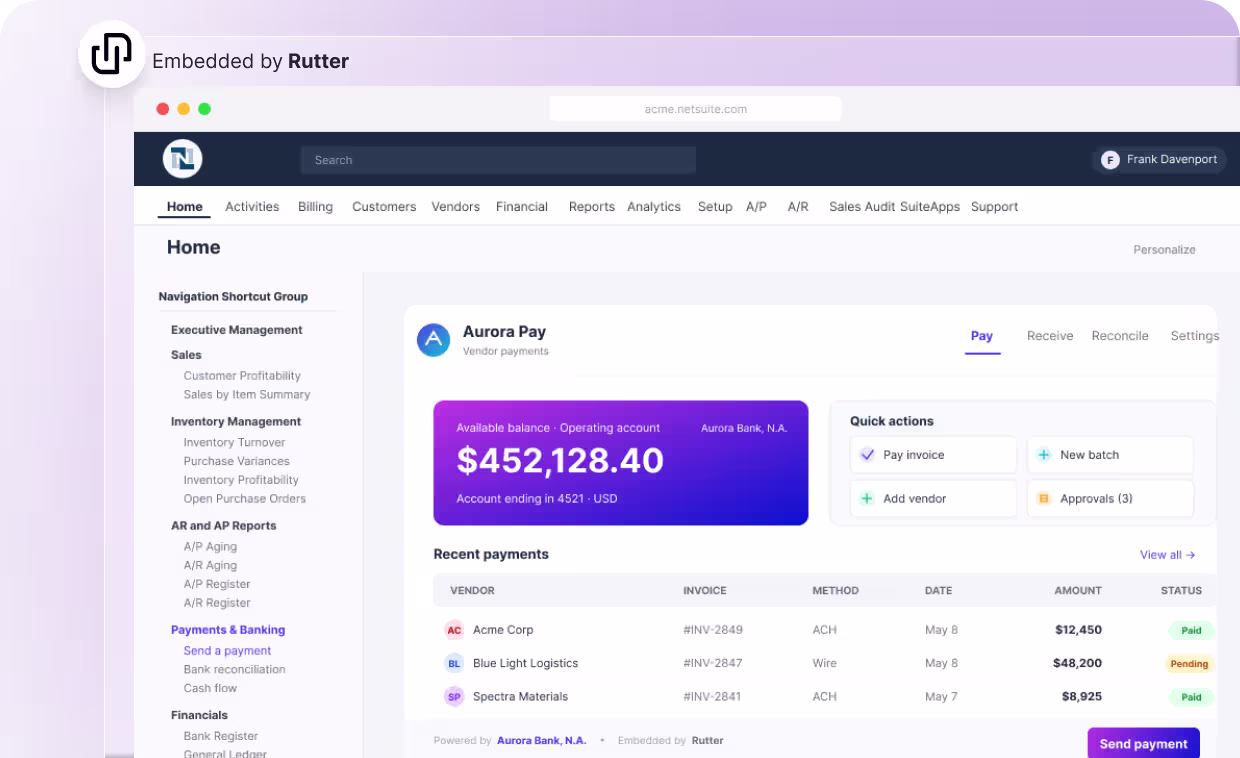1240x758 pixels.
Task: Select the Pay tab in Aurora Pay
Action: pyautogui.click(x=982, y=336)
